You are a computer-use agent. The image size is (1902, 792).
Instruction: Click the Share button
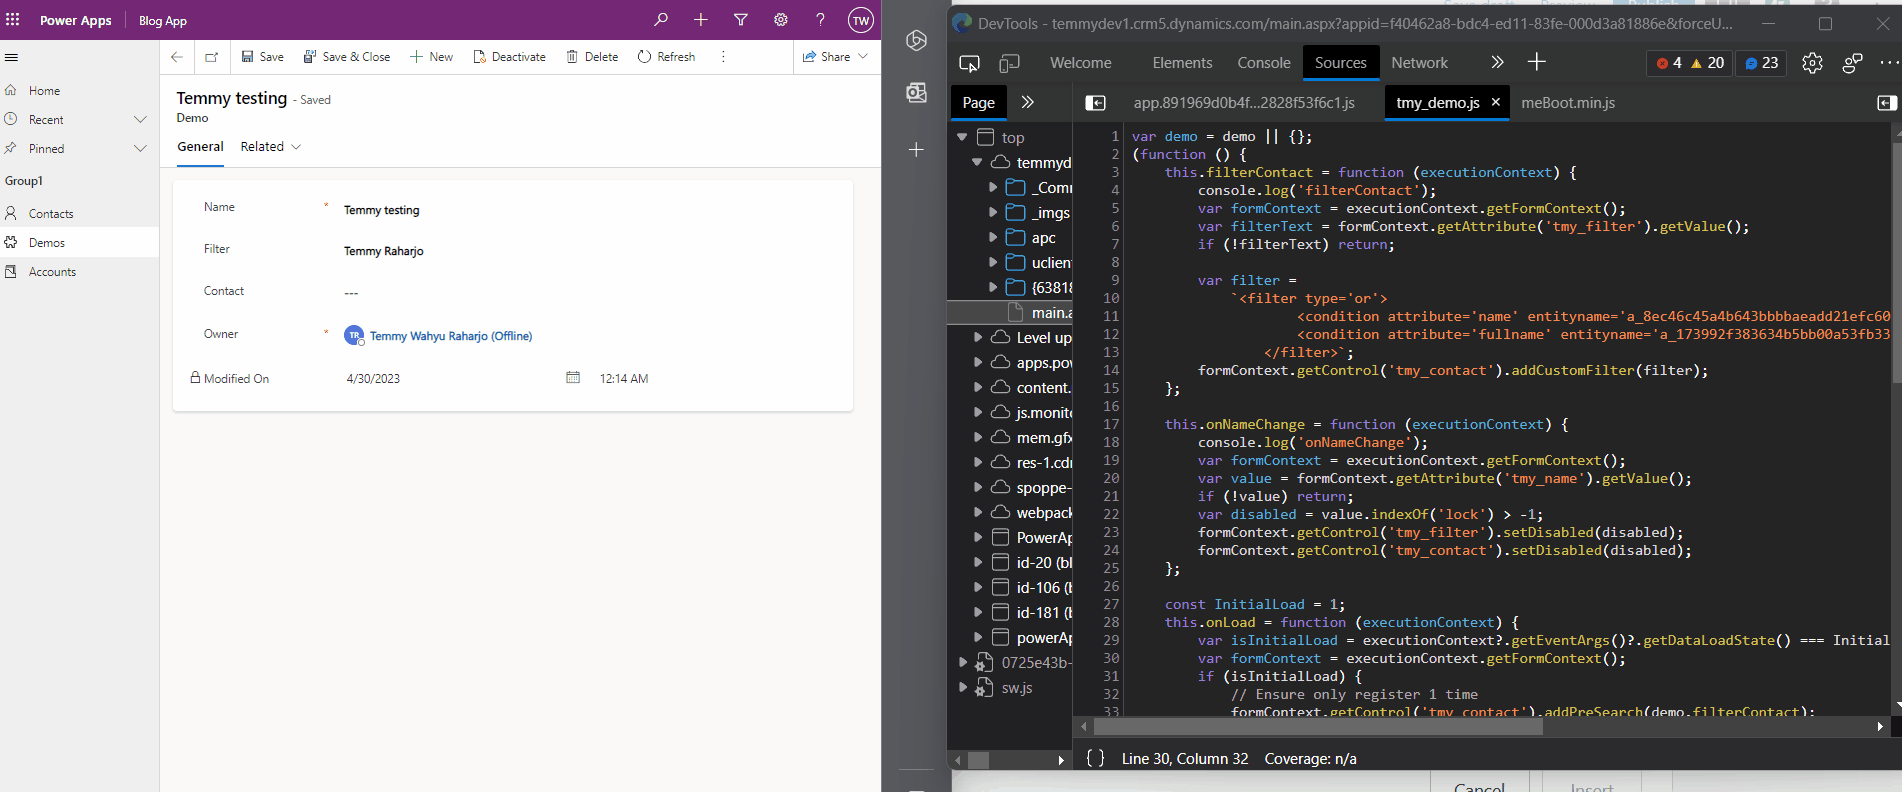[x=826, y=57]
